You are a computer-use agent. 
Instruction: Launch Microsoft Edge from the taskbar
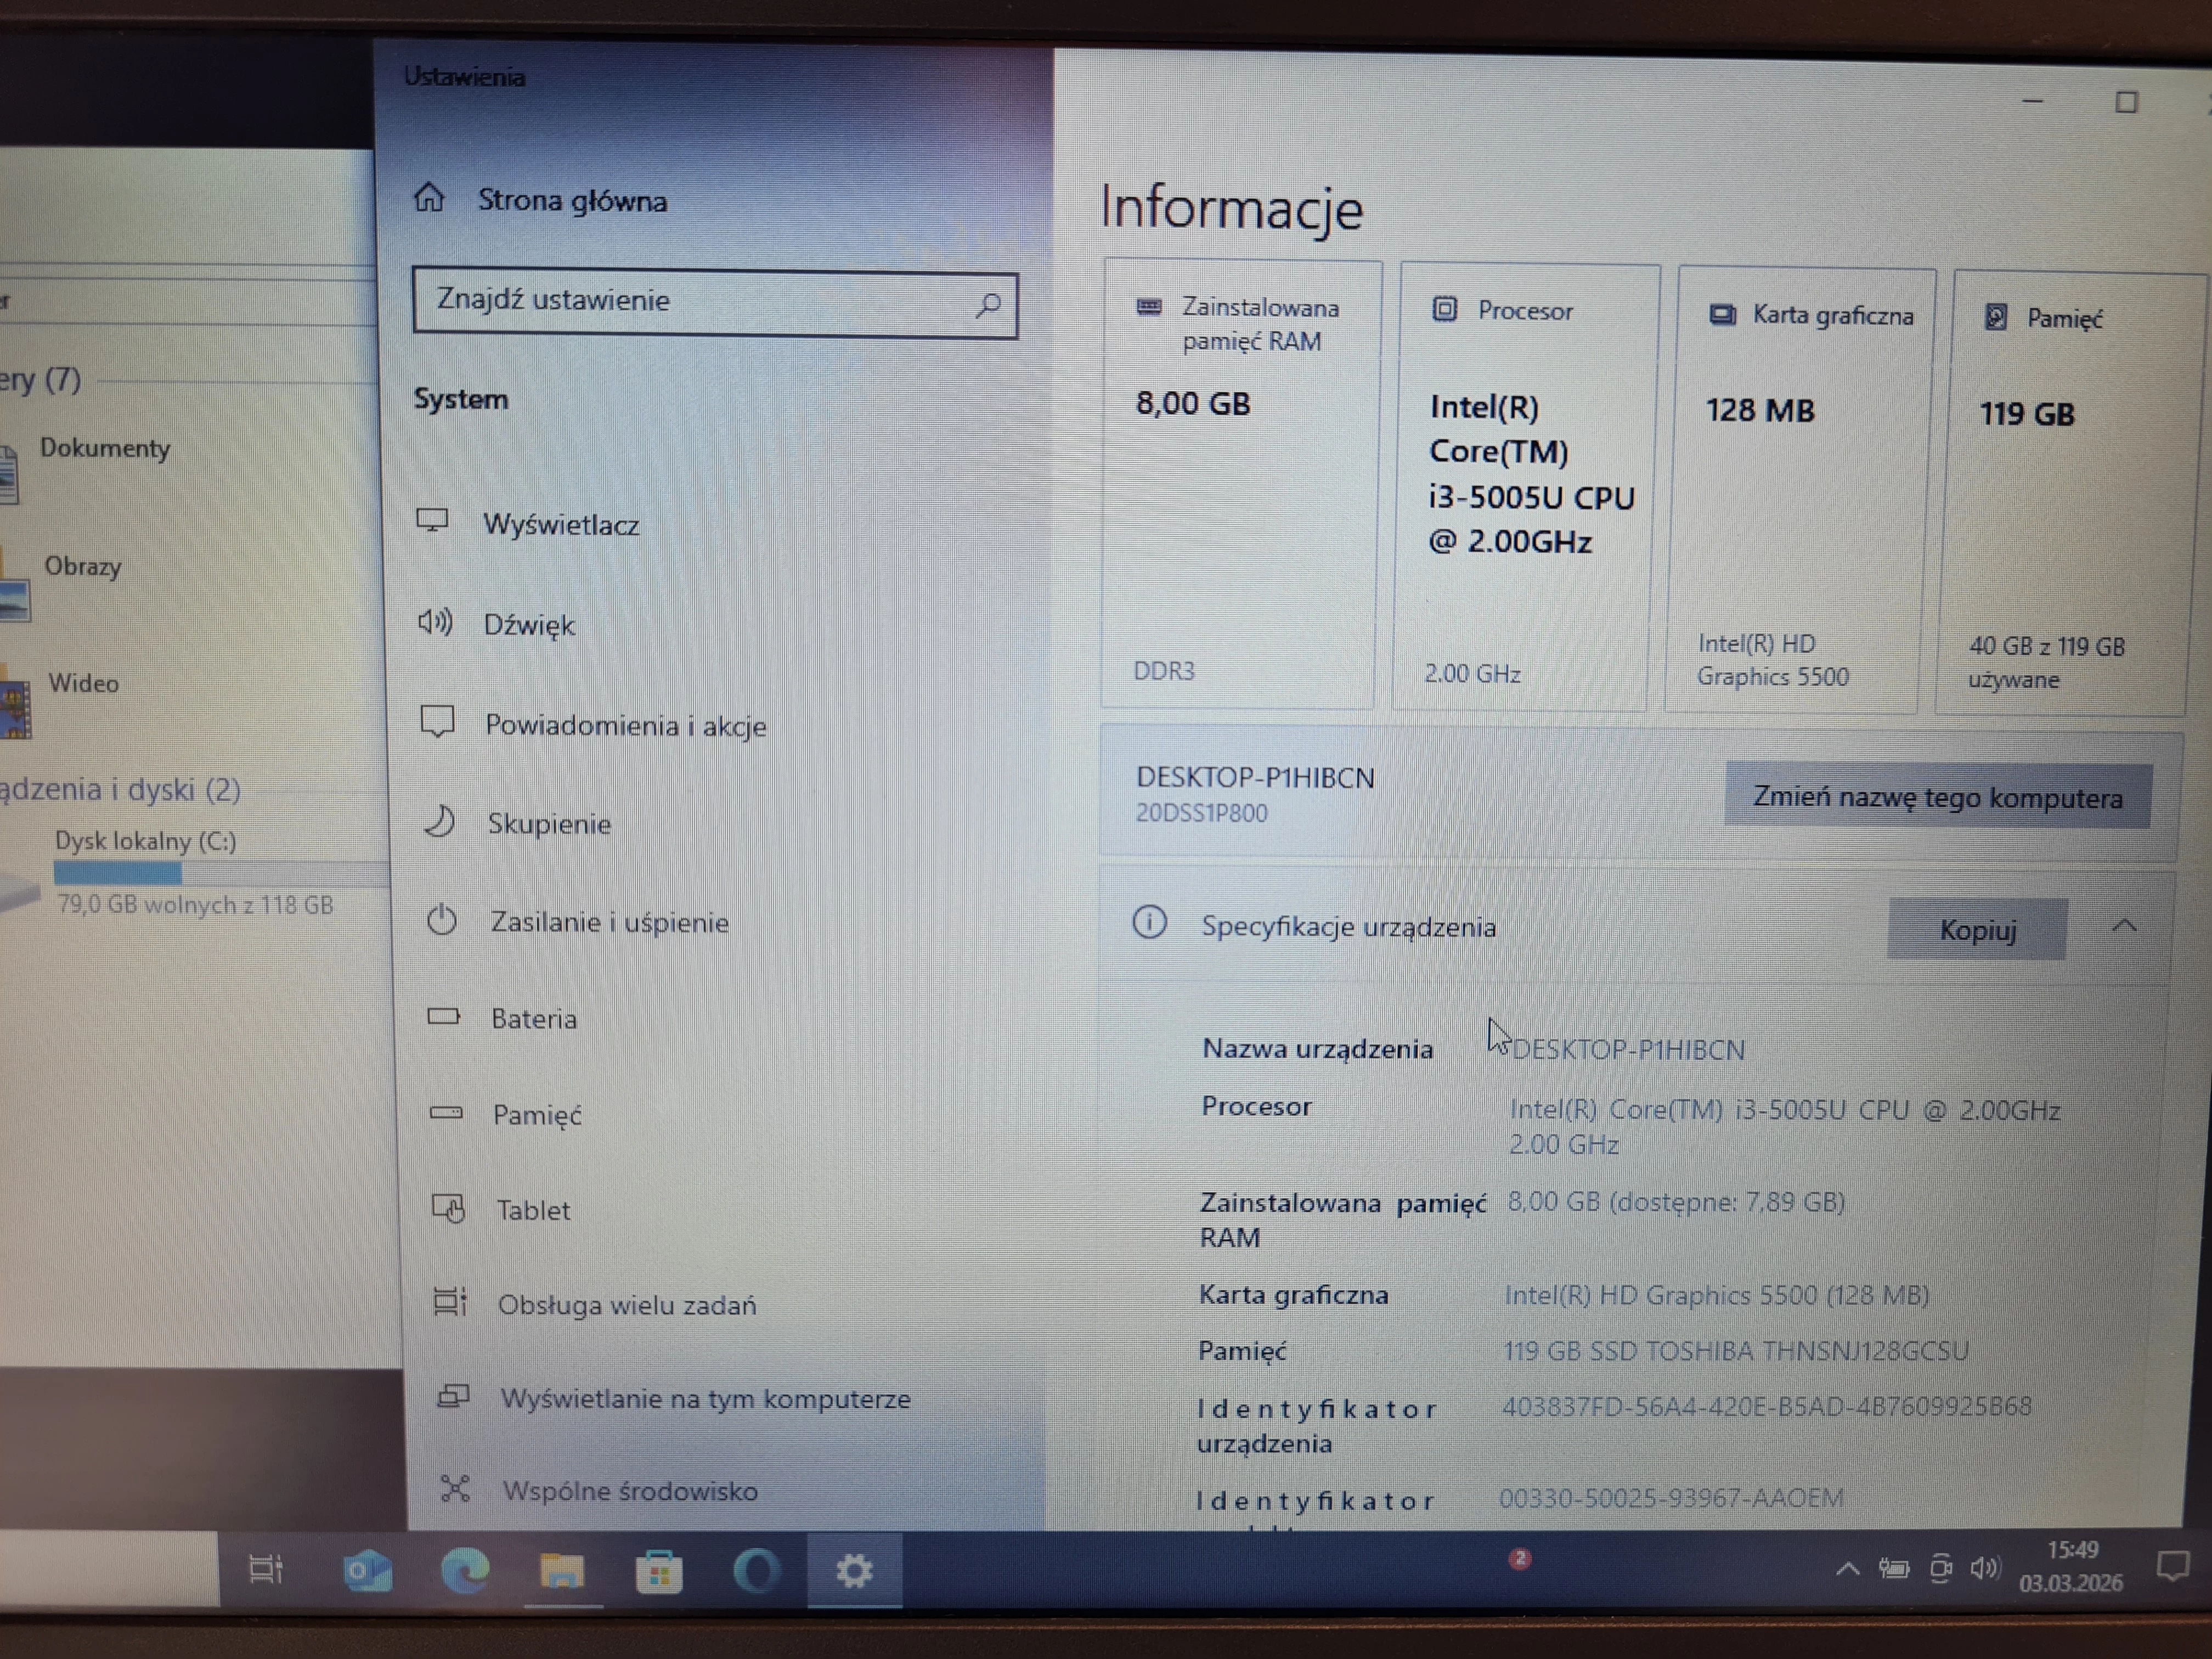pos(465,1572)
